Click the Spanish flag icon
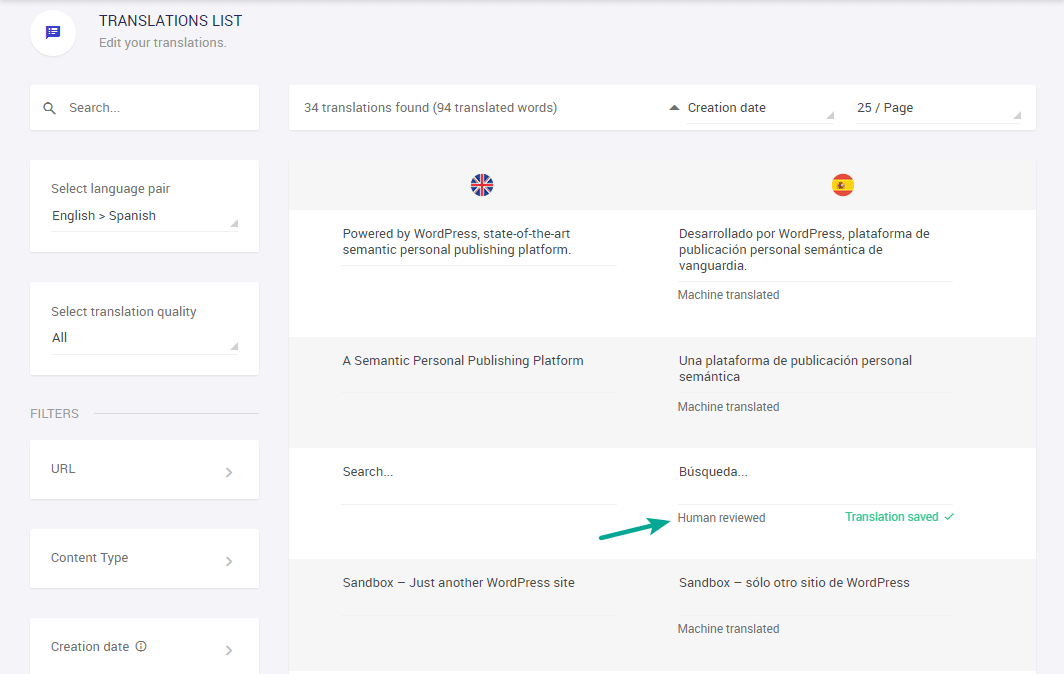The width and height of the screenshot is (1064, 674). (x=843, y=185)
